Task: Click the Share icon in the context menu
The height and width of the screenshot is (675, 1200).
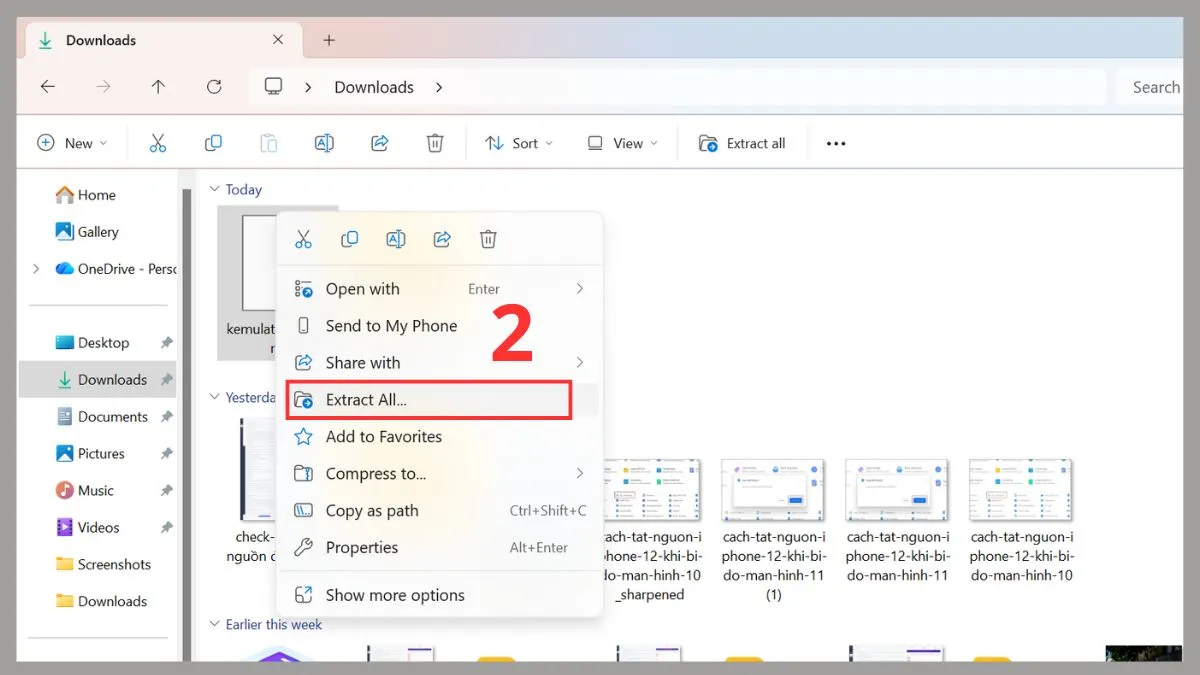Action: (x=442, y=239)
